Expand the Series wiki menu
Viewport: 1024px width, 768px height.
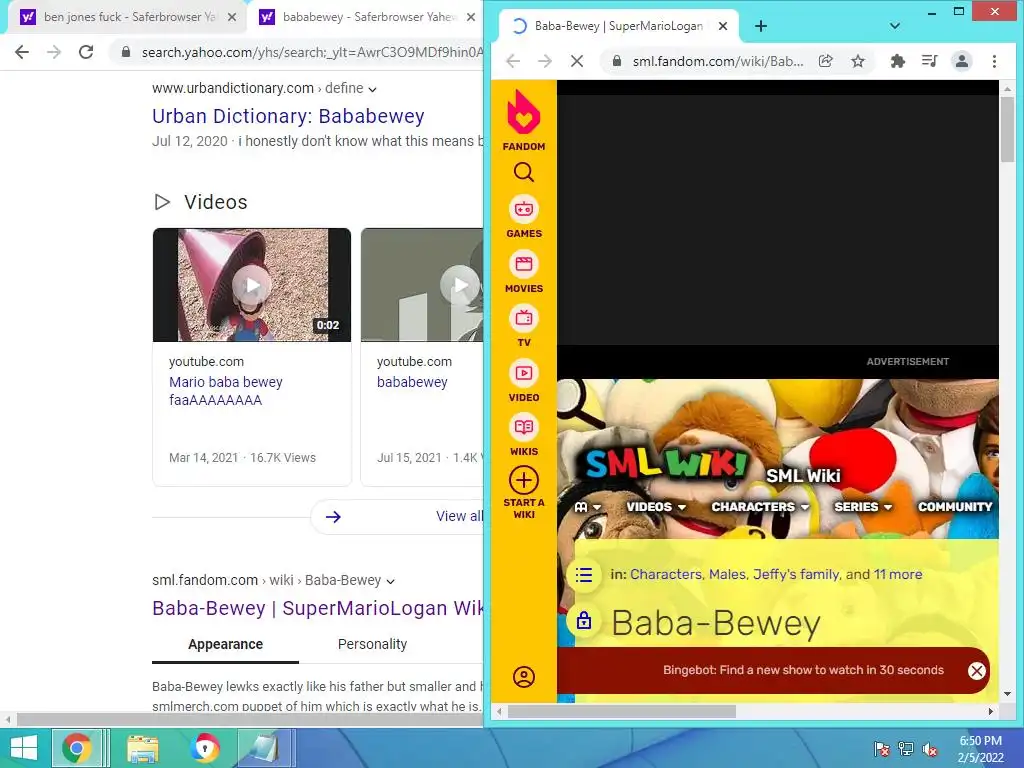point(863,507)
